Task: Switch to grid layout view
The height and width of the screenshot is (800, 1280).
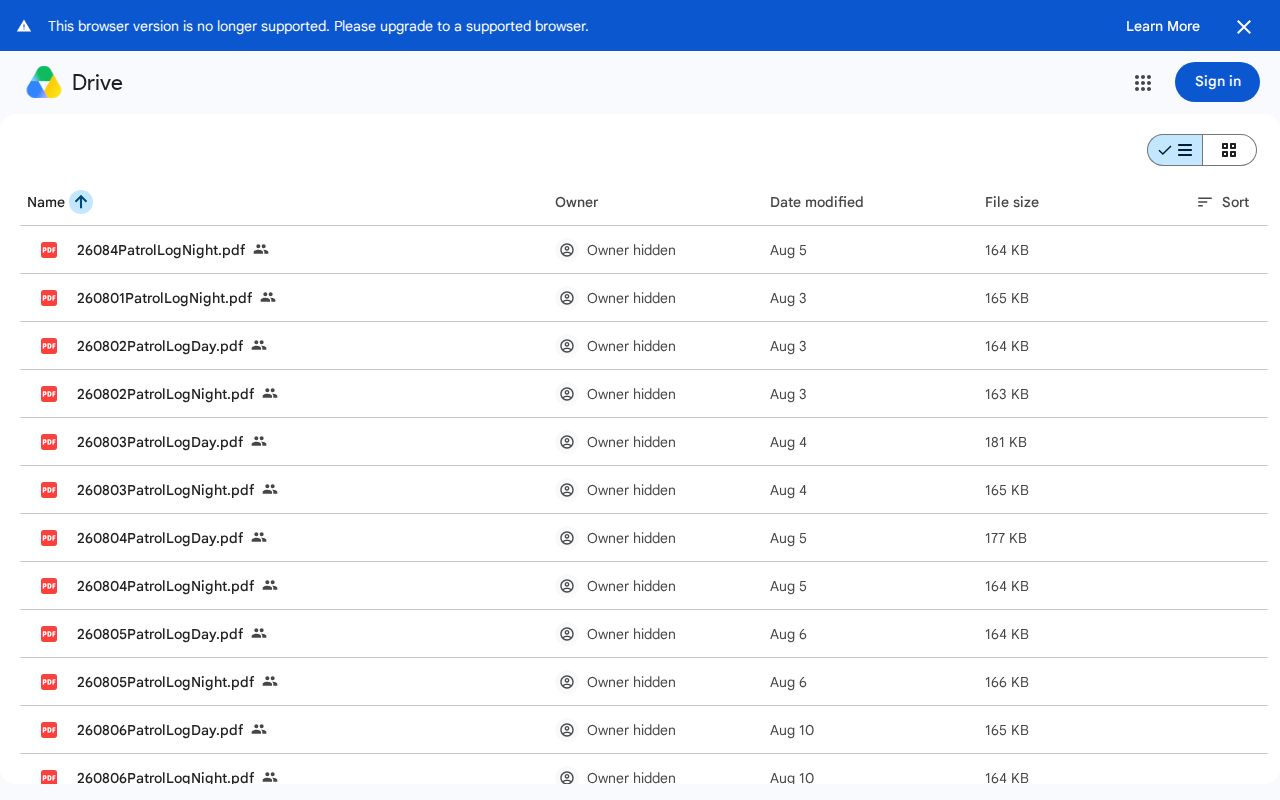Action: [1229, 150]
